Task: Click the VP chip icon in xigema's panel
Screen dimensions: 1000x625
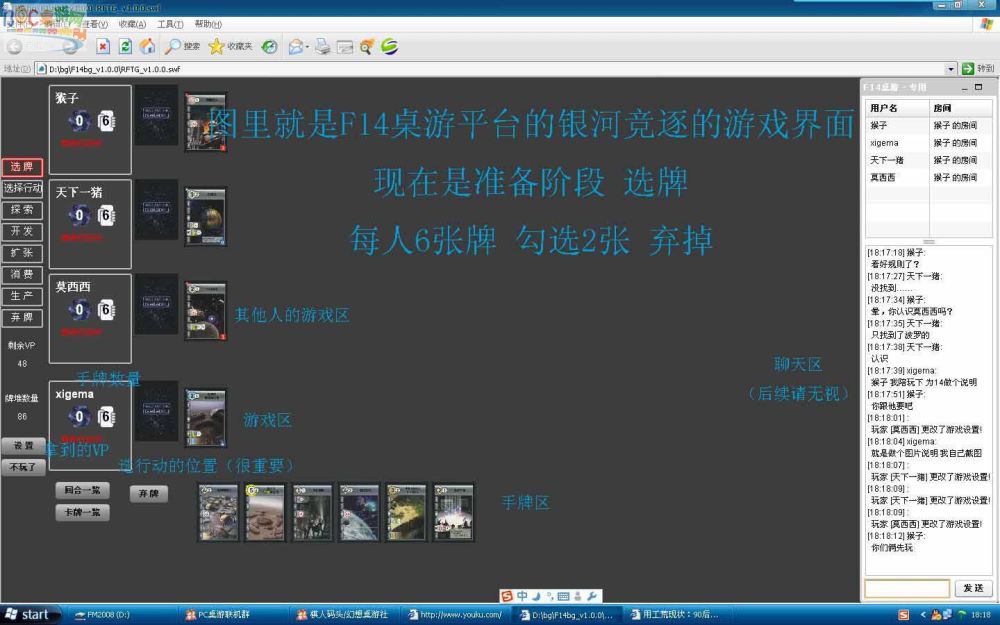Action: [78, 417]
